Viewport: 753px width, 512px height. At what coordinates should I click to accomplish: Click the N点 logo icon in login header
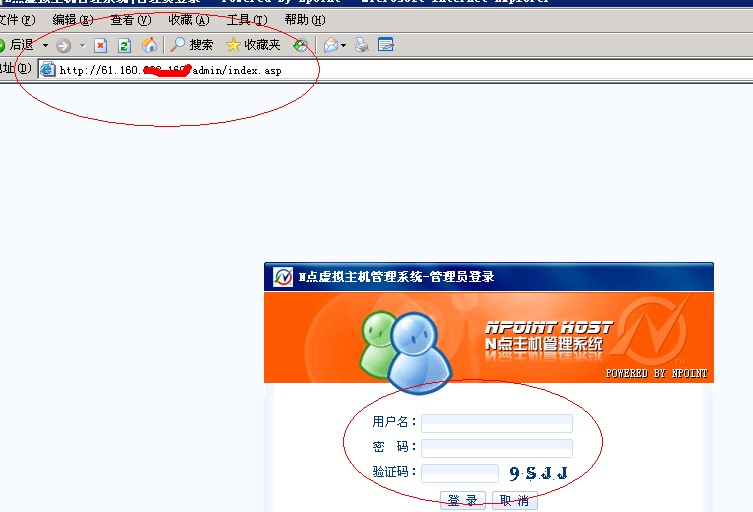point(283,277)
